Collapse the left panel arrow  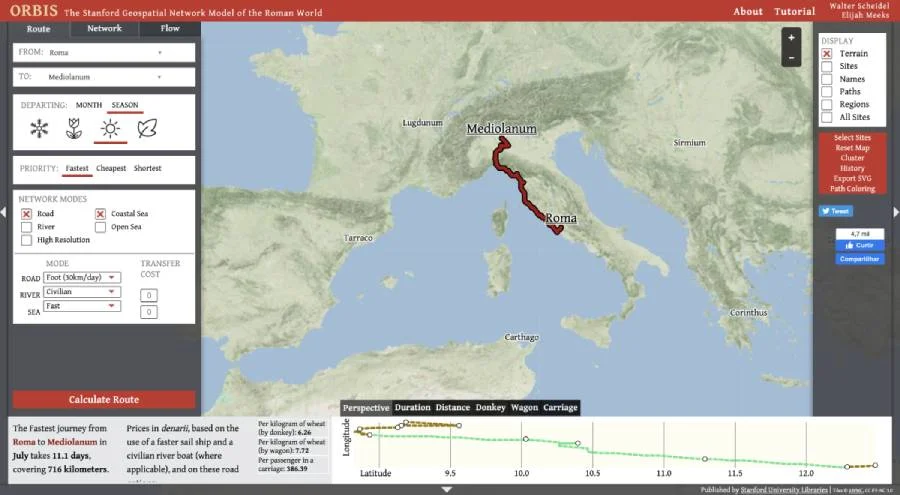click(5, 211)
